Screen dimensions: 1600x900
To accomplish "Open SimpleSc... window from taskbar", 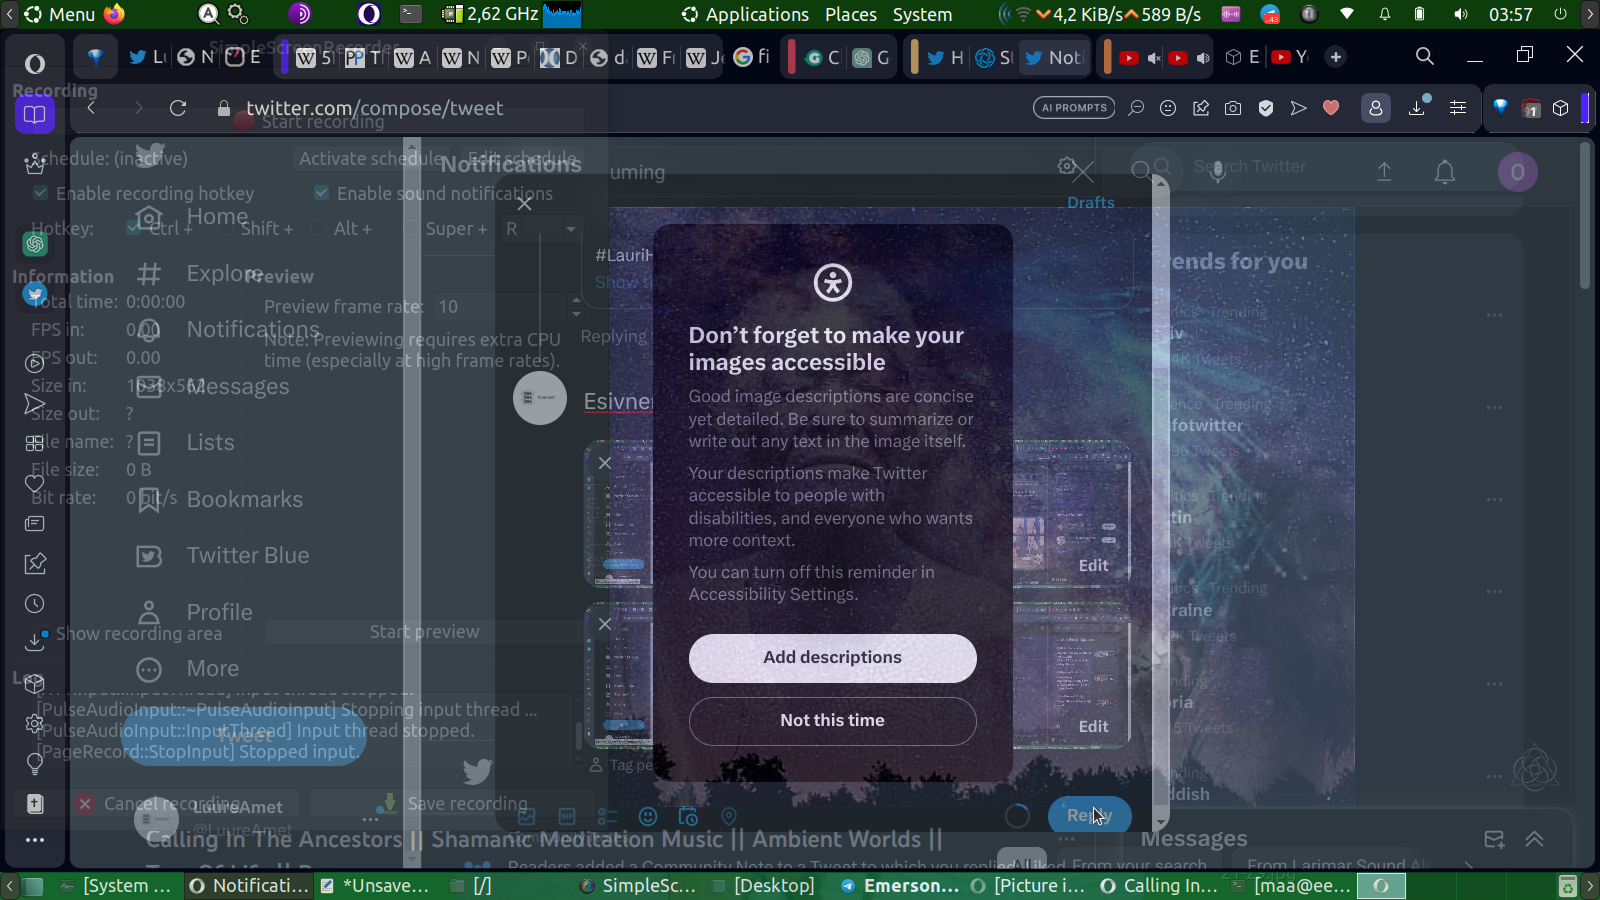I will 637,886.
